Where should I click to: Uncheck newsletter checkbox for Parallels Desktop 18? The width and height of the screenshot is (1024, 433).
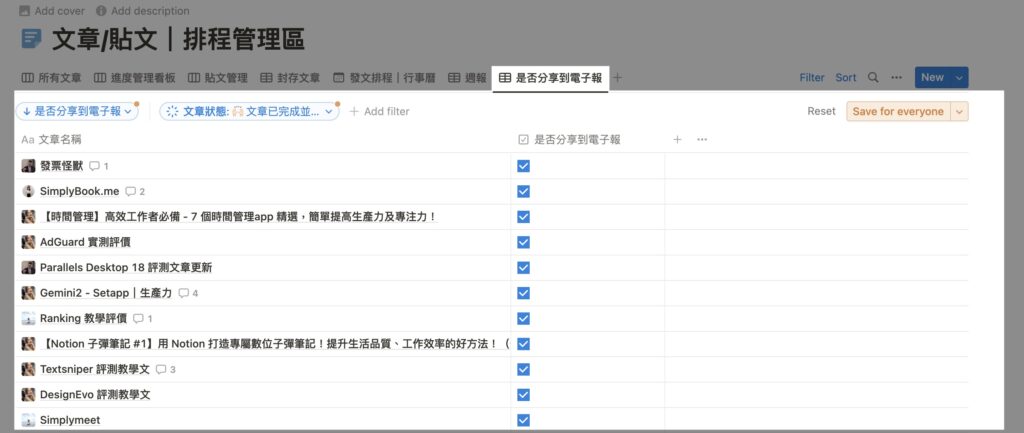(x=523, y=268)
